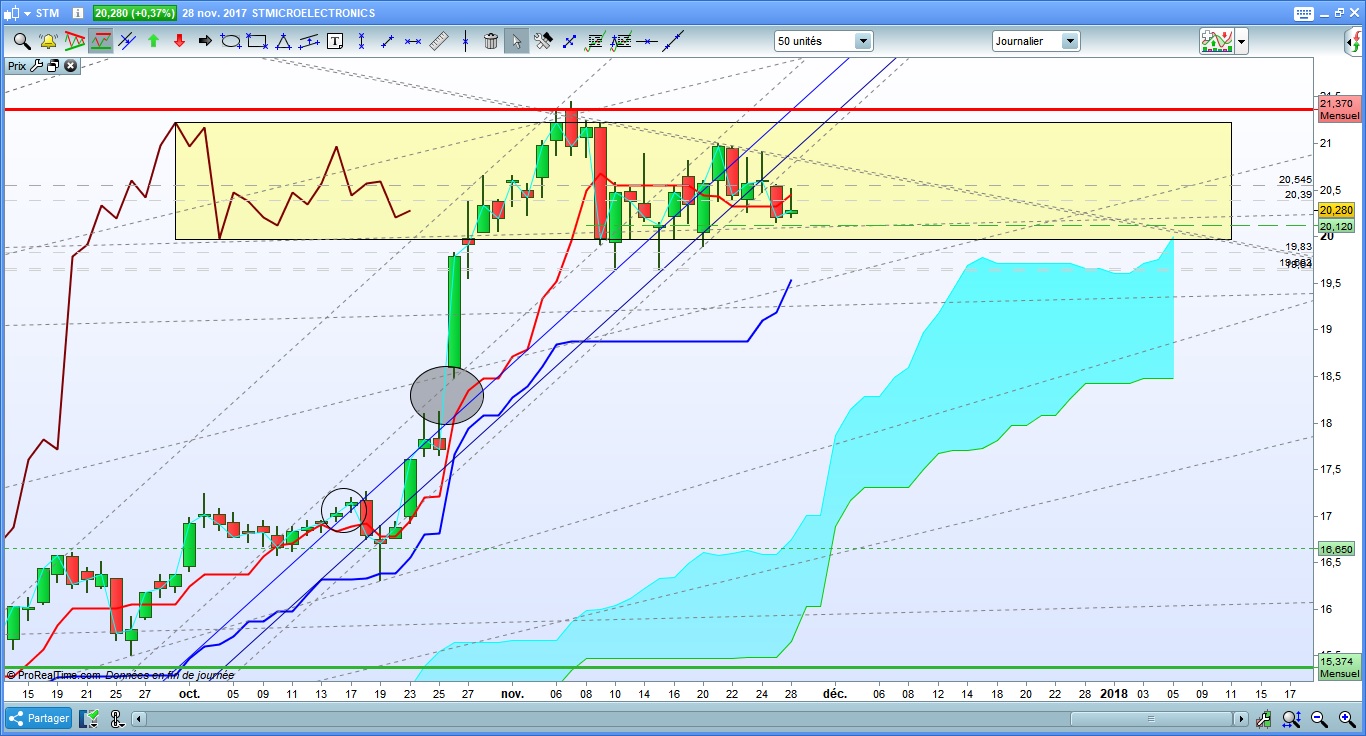The image size is (1366, 736).
Task: Expand the side panel with red-green arrows
Action: tap(1352, 43)
